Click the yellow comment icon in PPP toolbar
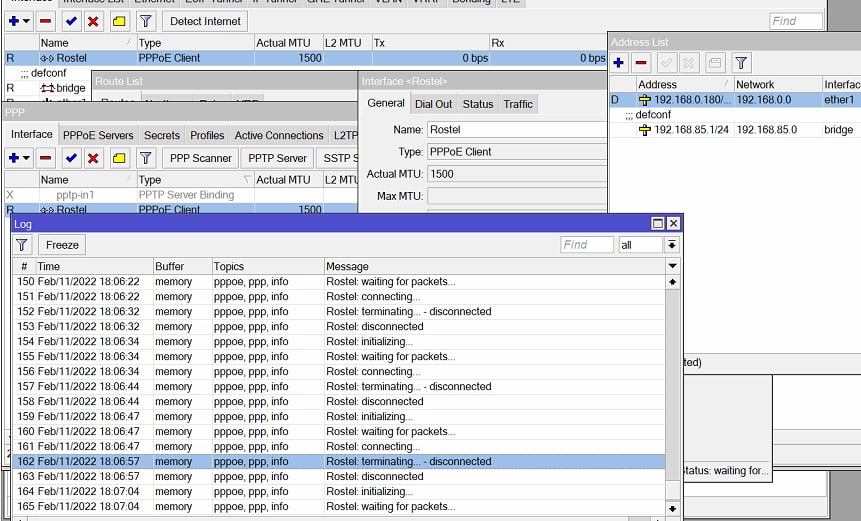This screenshot has width=861, height=521. [x=119, y=158]
